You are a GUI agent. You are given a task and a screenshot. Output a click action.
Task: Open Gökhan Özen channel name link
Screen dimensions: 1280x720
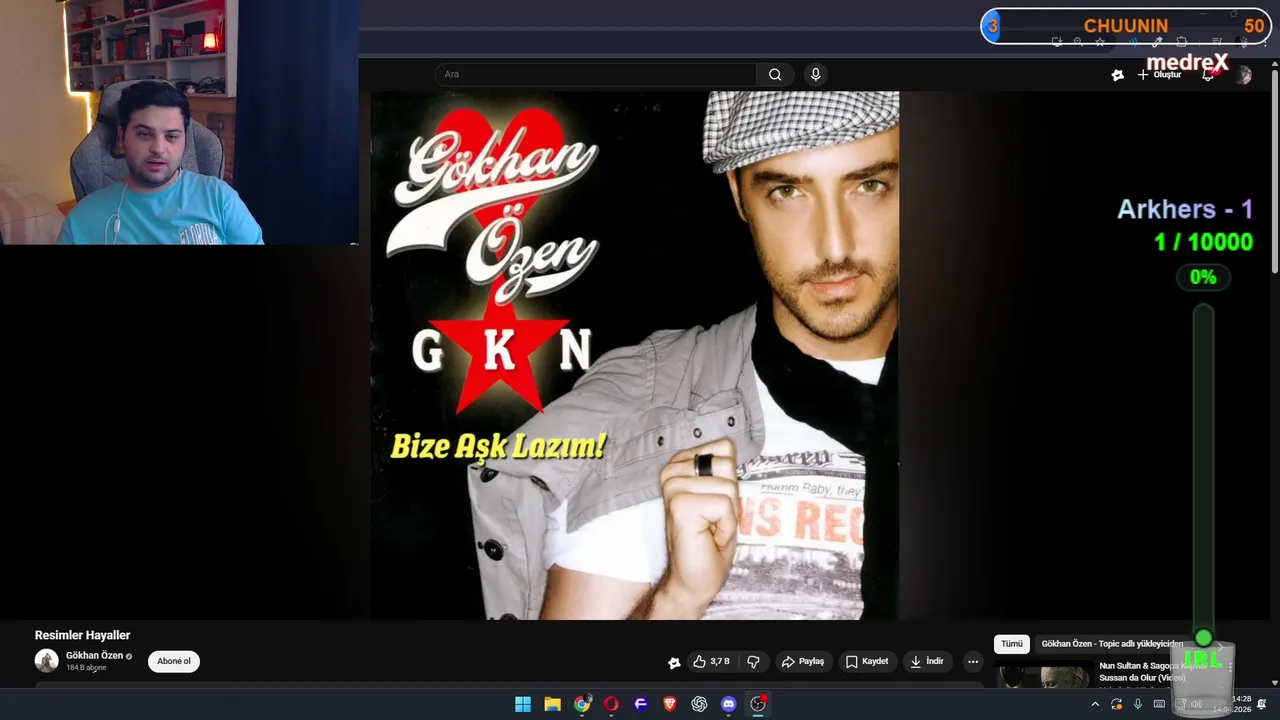(x=95, y=656)
